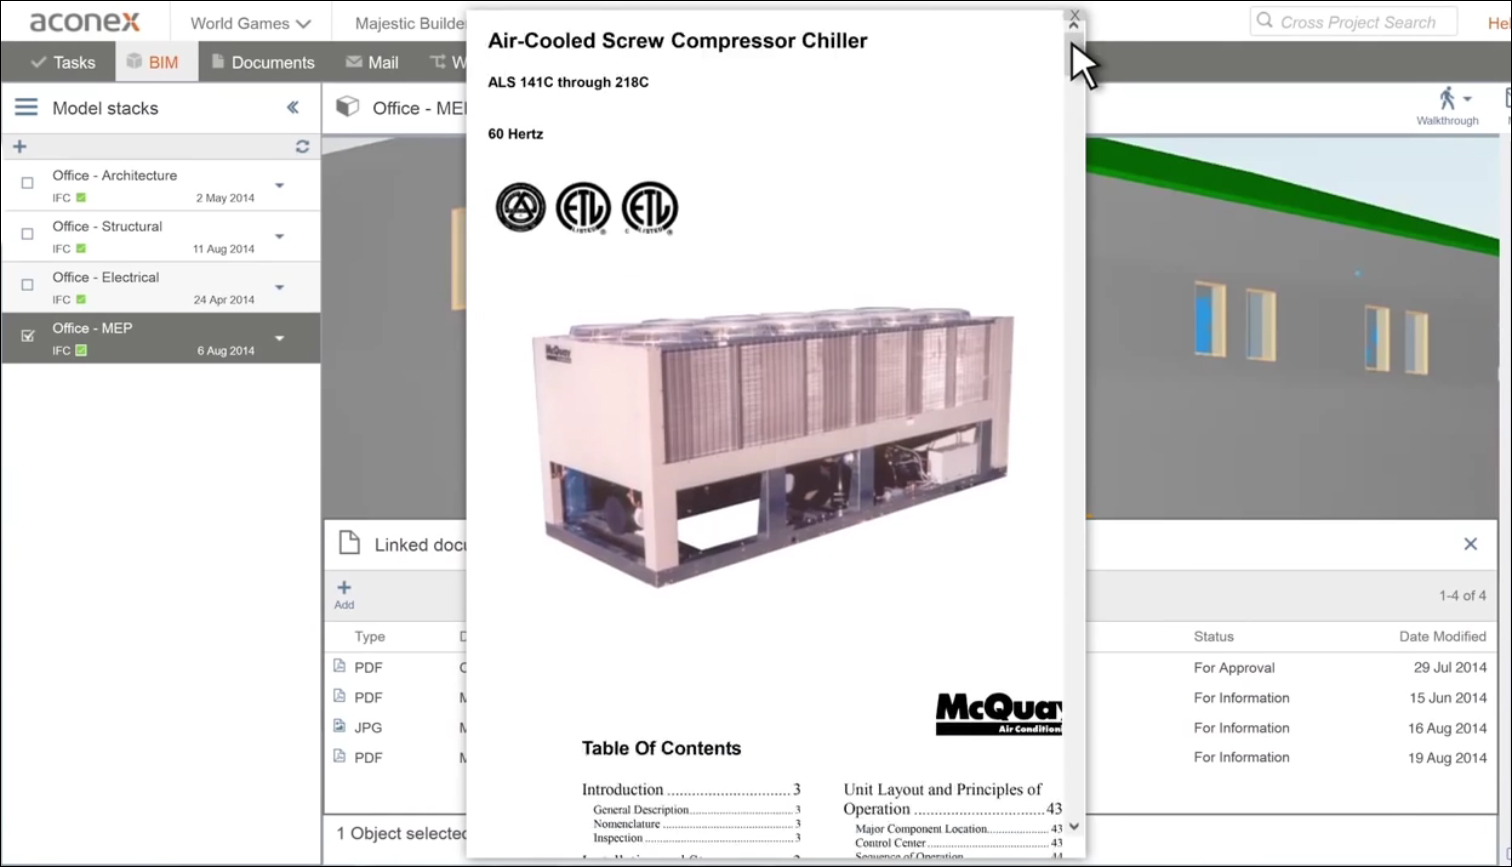Open the Walkthrough mode dropdown arrow

[x=1467, y=99]
